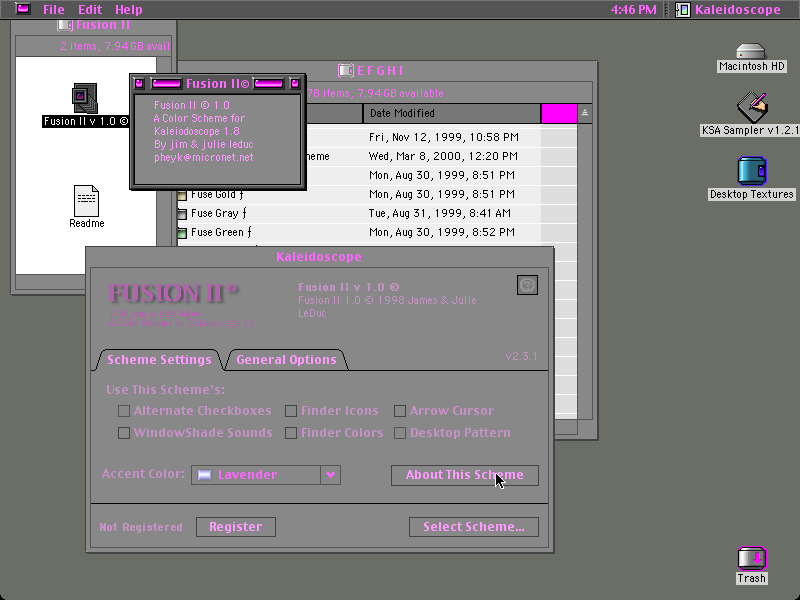Open the Edit menu
800x600 pixels.
(x=90, y=9)
